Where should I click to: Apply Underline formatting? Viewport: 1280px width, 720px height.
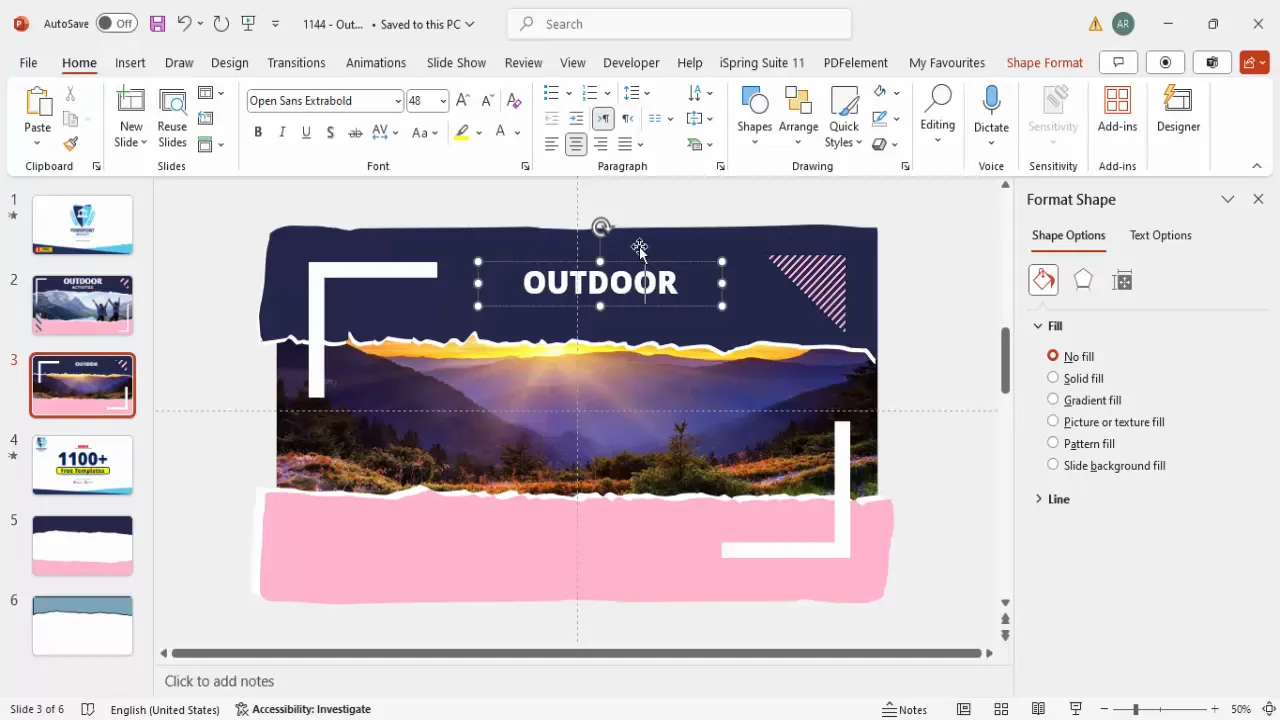click(x=306, y=132)
